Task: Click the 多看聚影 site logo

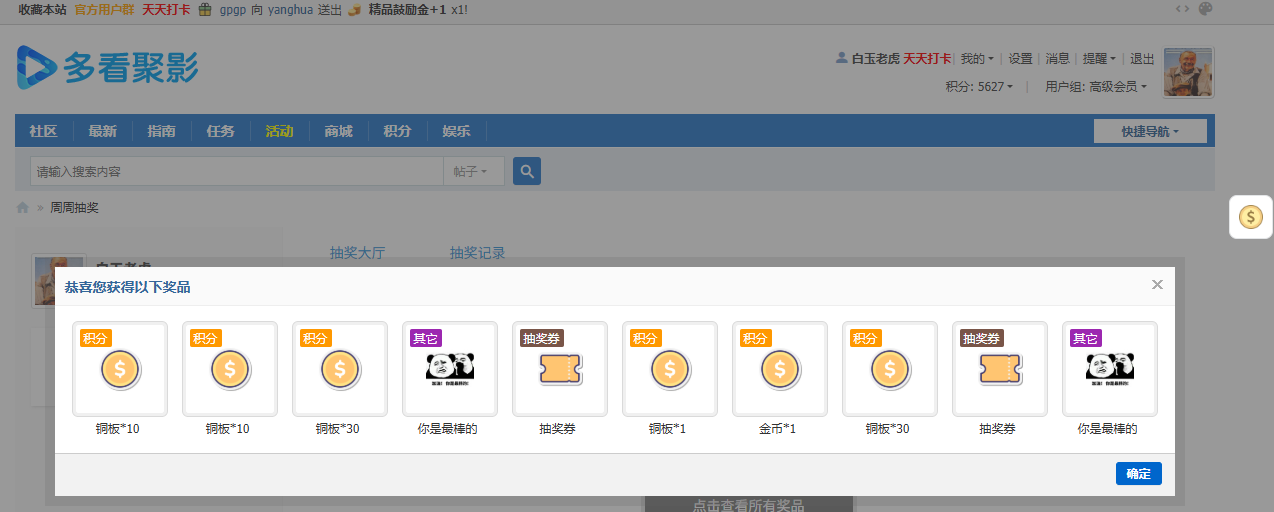Action: (108, 67)
